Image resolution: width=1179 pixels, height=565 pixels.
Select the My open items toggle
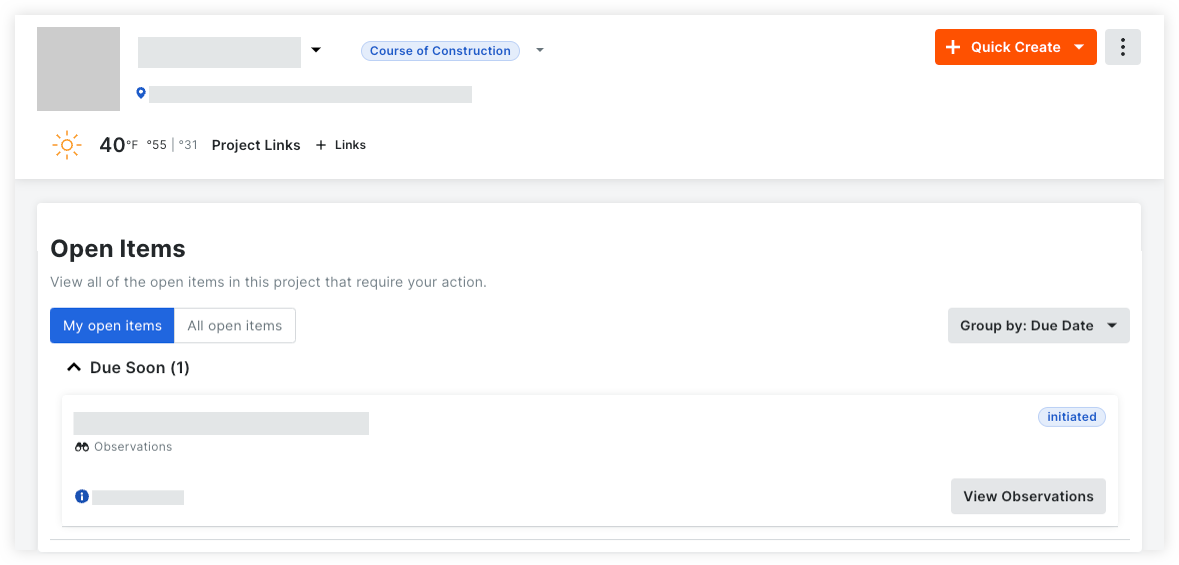112,326
